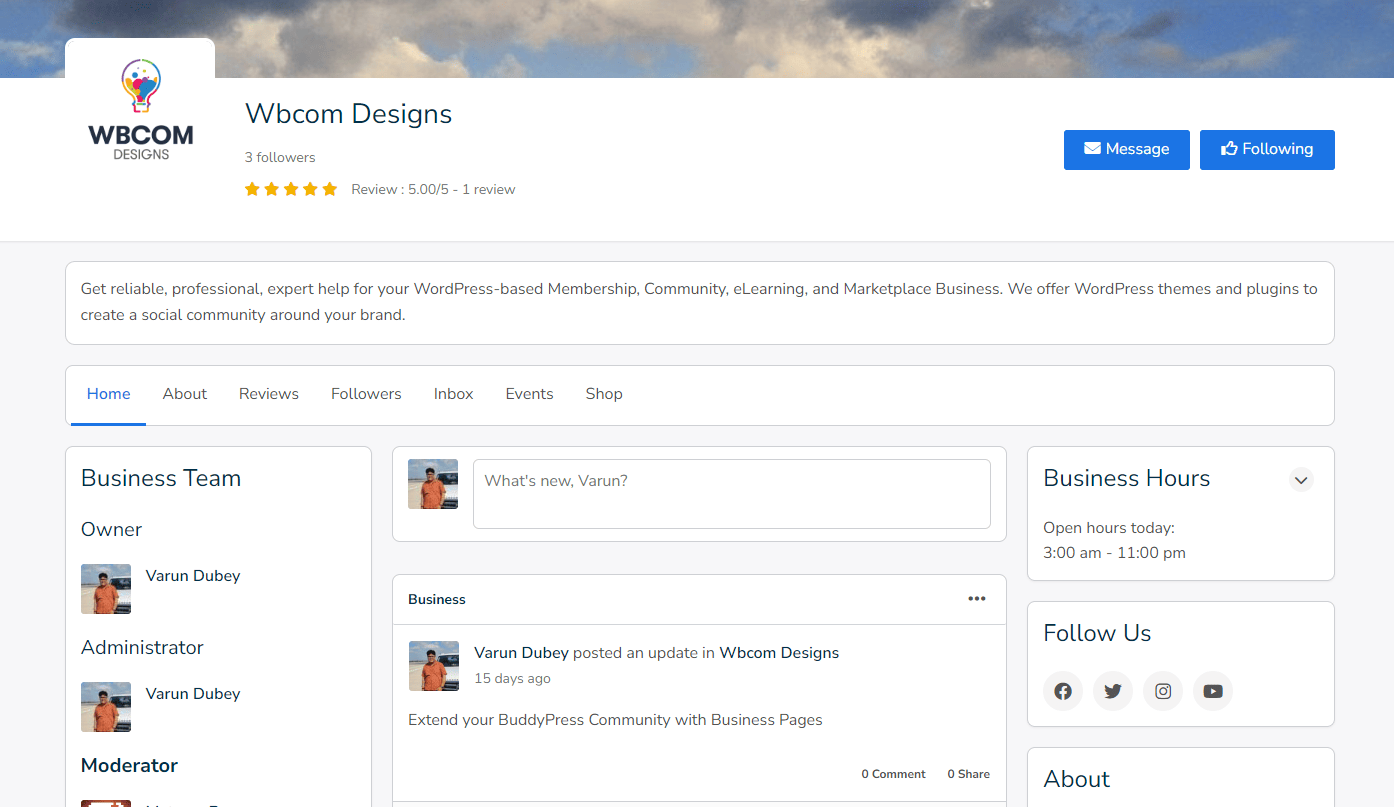Switch to the About tab
The image size is (1394, 807).
click(185, 394)
